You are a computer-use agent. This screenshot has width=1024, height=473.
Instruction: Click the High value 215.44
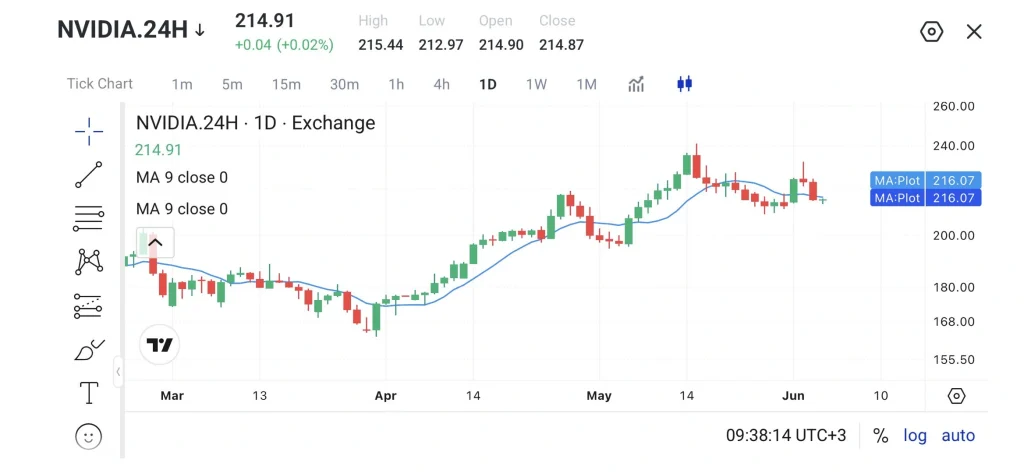point(381,45)
